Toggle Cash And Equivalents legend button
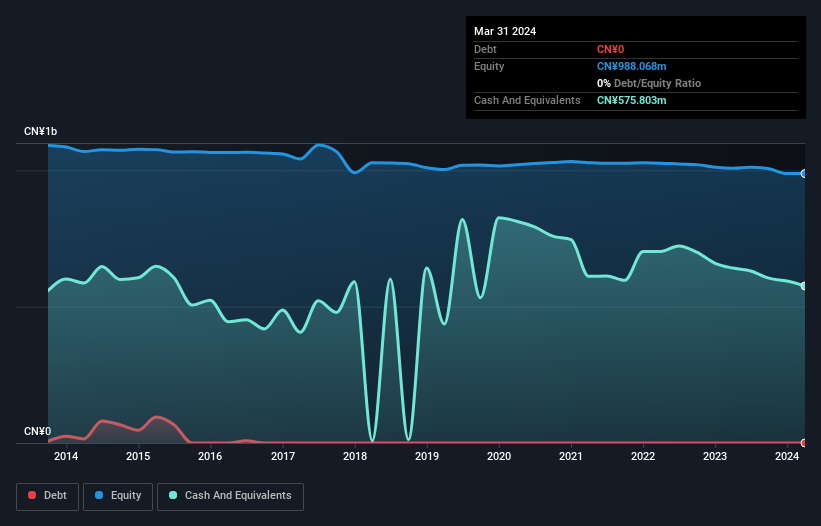The height and width of the screenshot is (526, 821). click(230, 496)
